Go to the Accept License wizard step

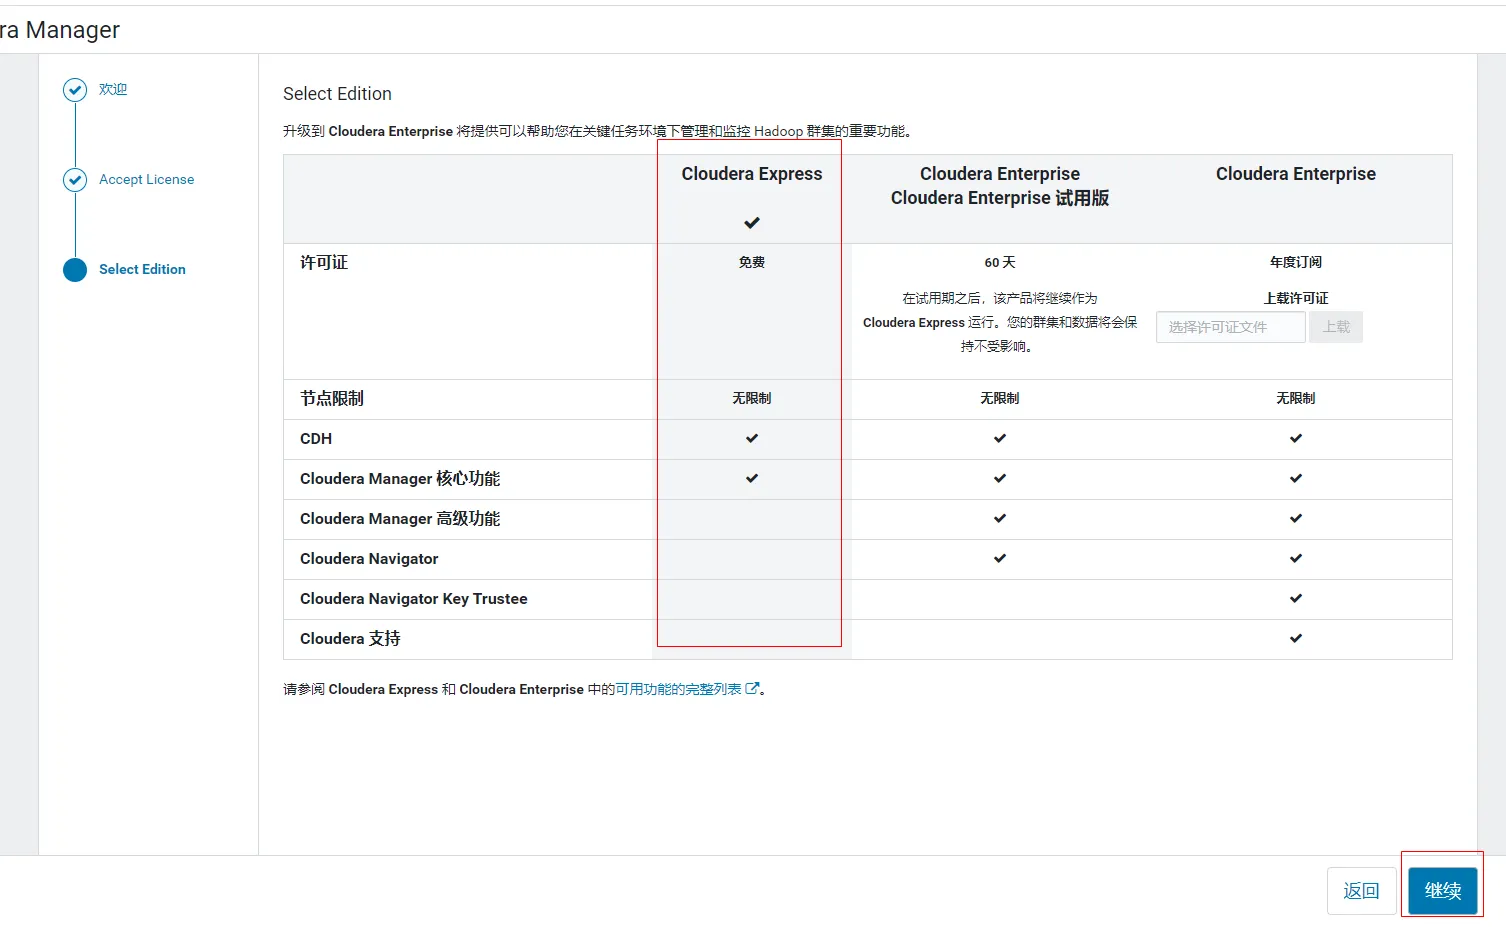coord(146,180)
